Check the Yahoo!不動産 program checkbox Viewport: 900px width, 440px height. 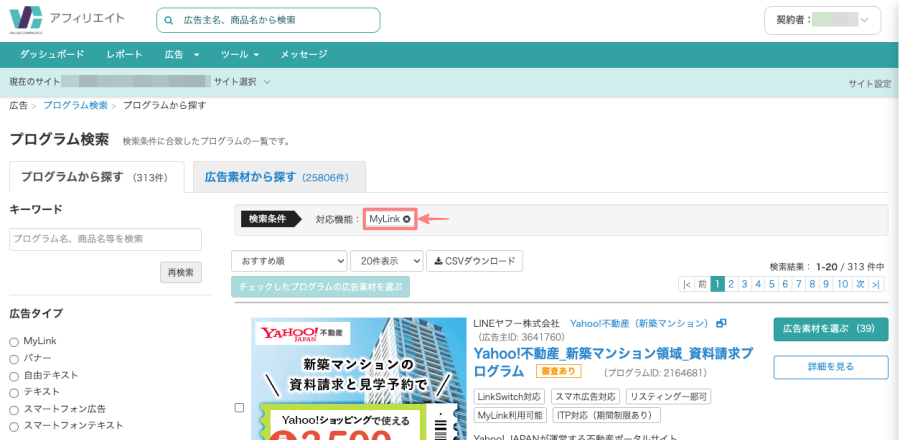239,407
